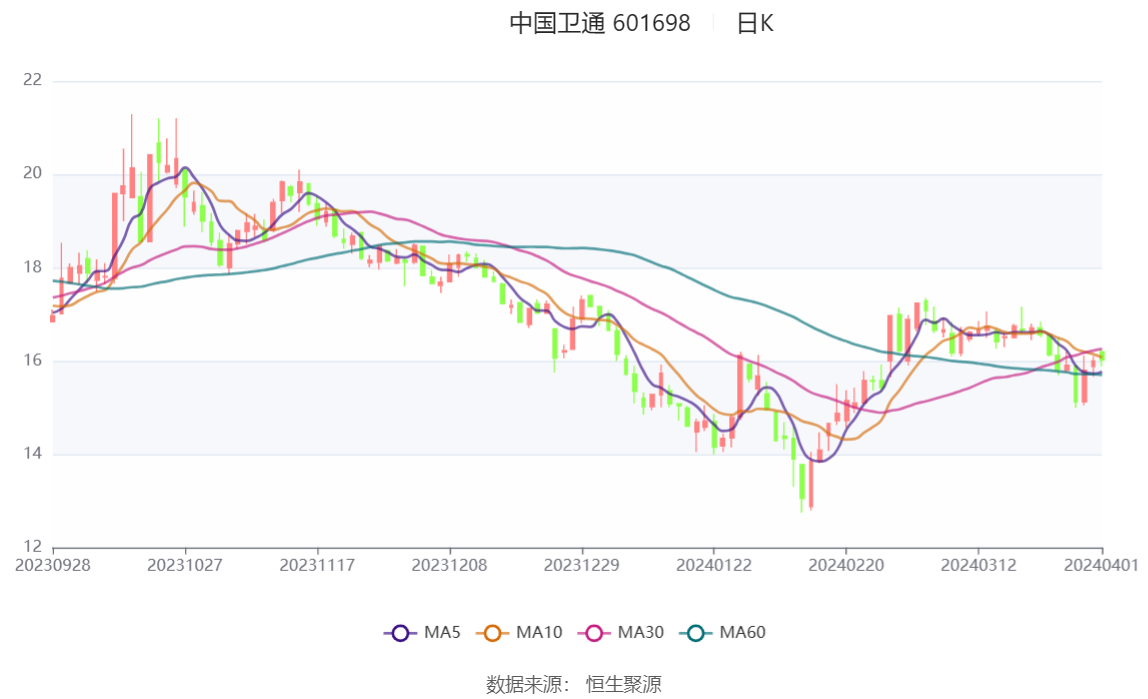Select the 20240220 date on the axis
This screenshot has height=699, width=1148.
[845, 565]
